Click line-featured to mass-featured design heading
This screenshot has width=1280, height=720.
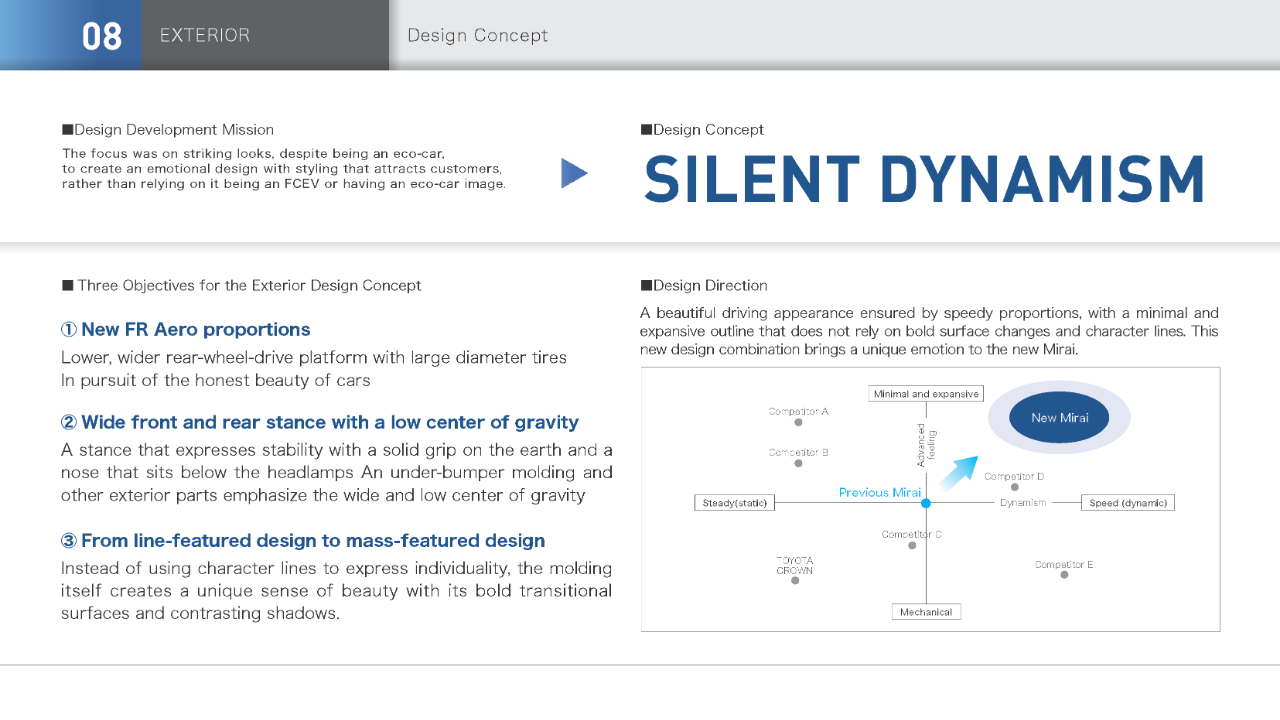pos(303,541)
